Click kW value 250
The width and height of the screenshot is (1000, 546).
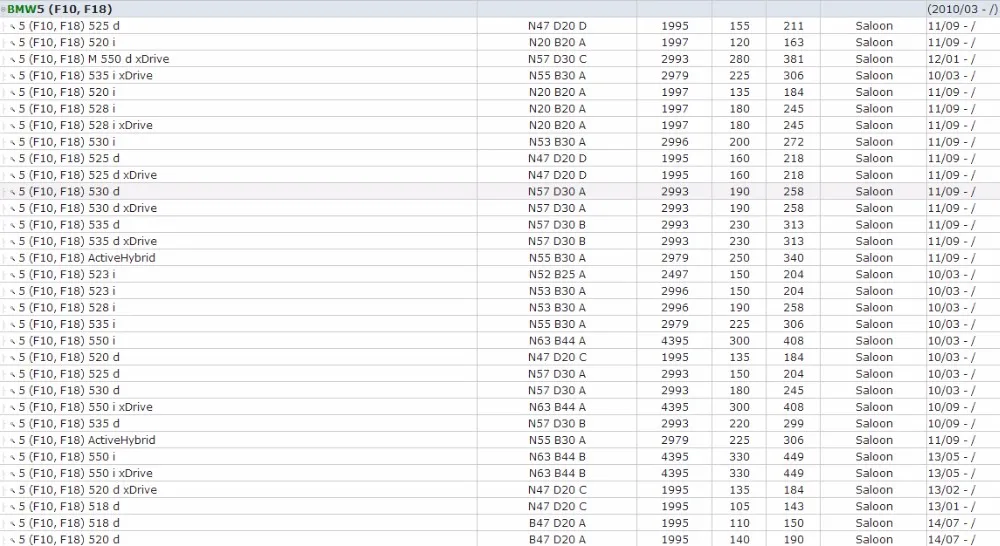click(x=740, y=258)
